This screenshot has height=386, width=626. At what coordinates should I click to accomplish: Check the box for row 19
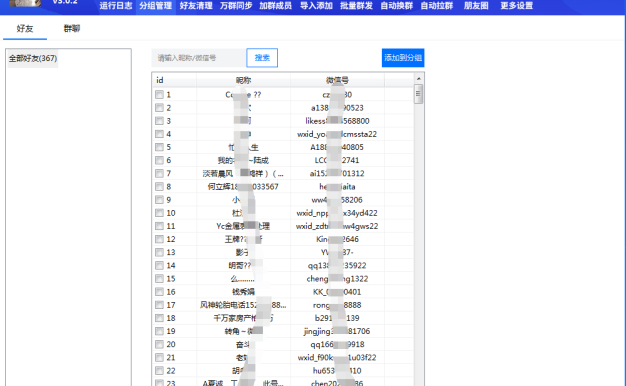click(159, 331)
